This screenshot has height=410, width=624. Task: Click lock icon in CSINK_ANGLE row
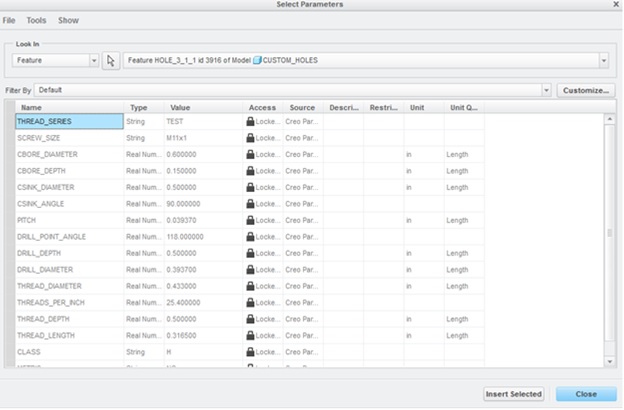(250, 204)
